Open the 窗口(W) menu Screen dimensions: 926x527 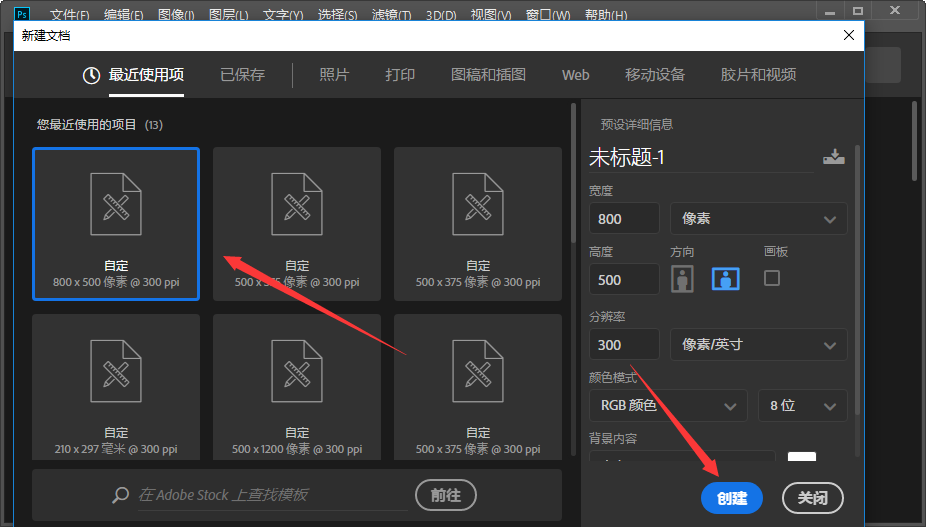(x=548, y=15)
